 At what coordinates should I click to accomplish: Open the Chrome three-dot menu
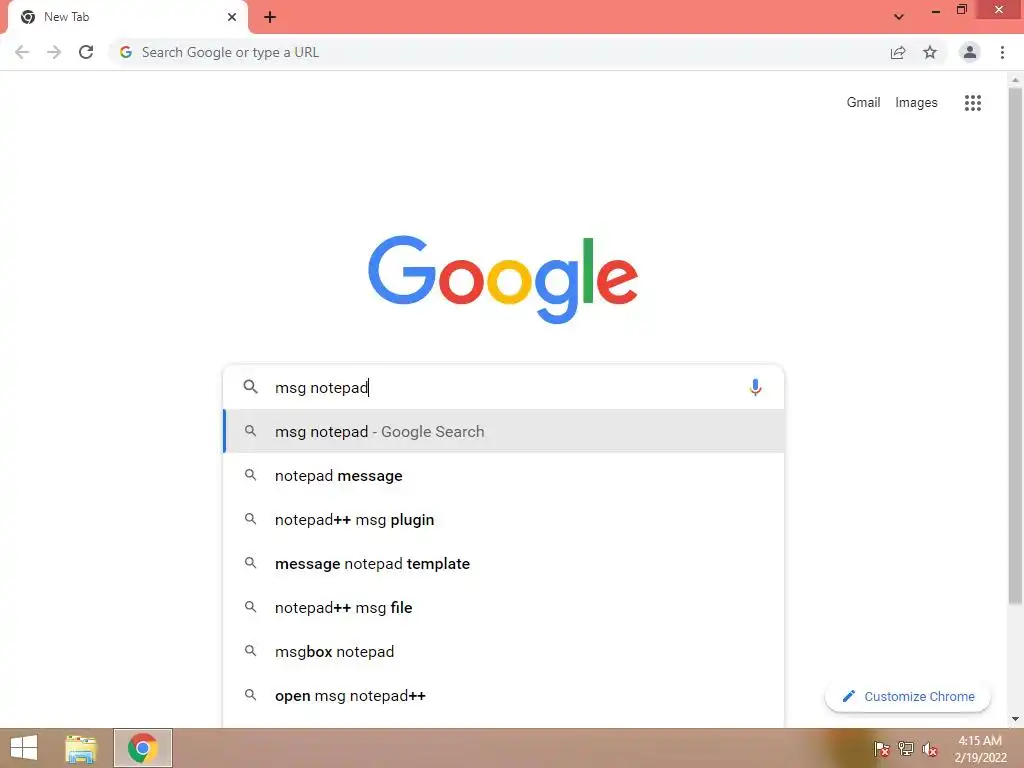[1002, 52]
